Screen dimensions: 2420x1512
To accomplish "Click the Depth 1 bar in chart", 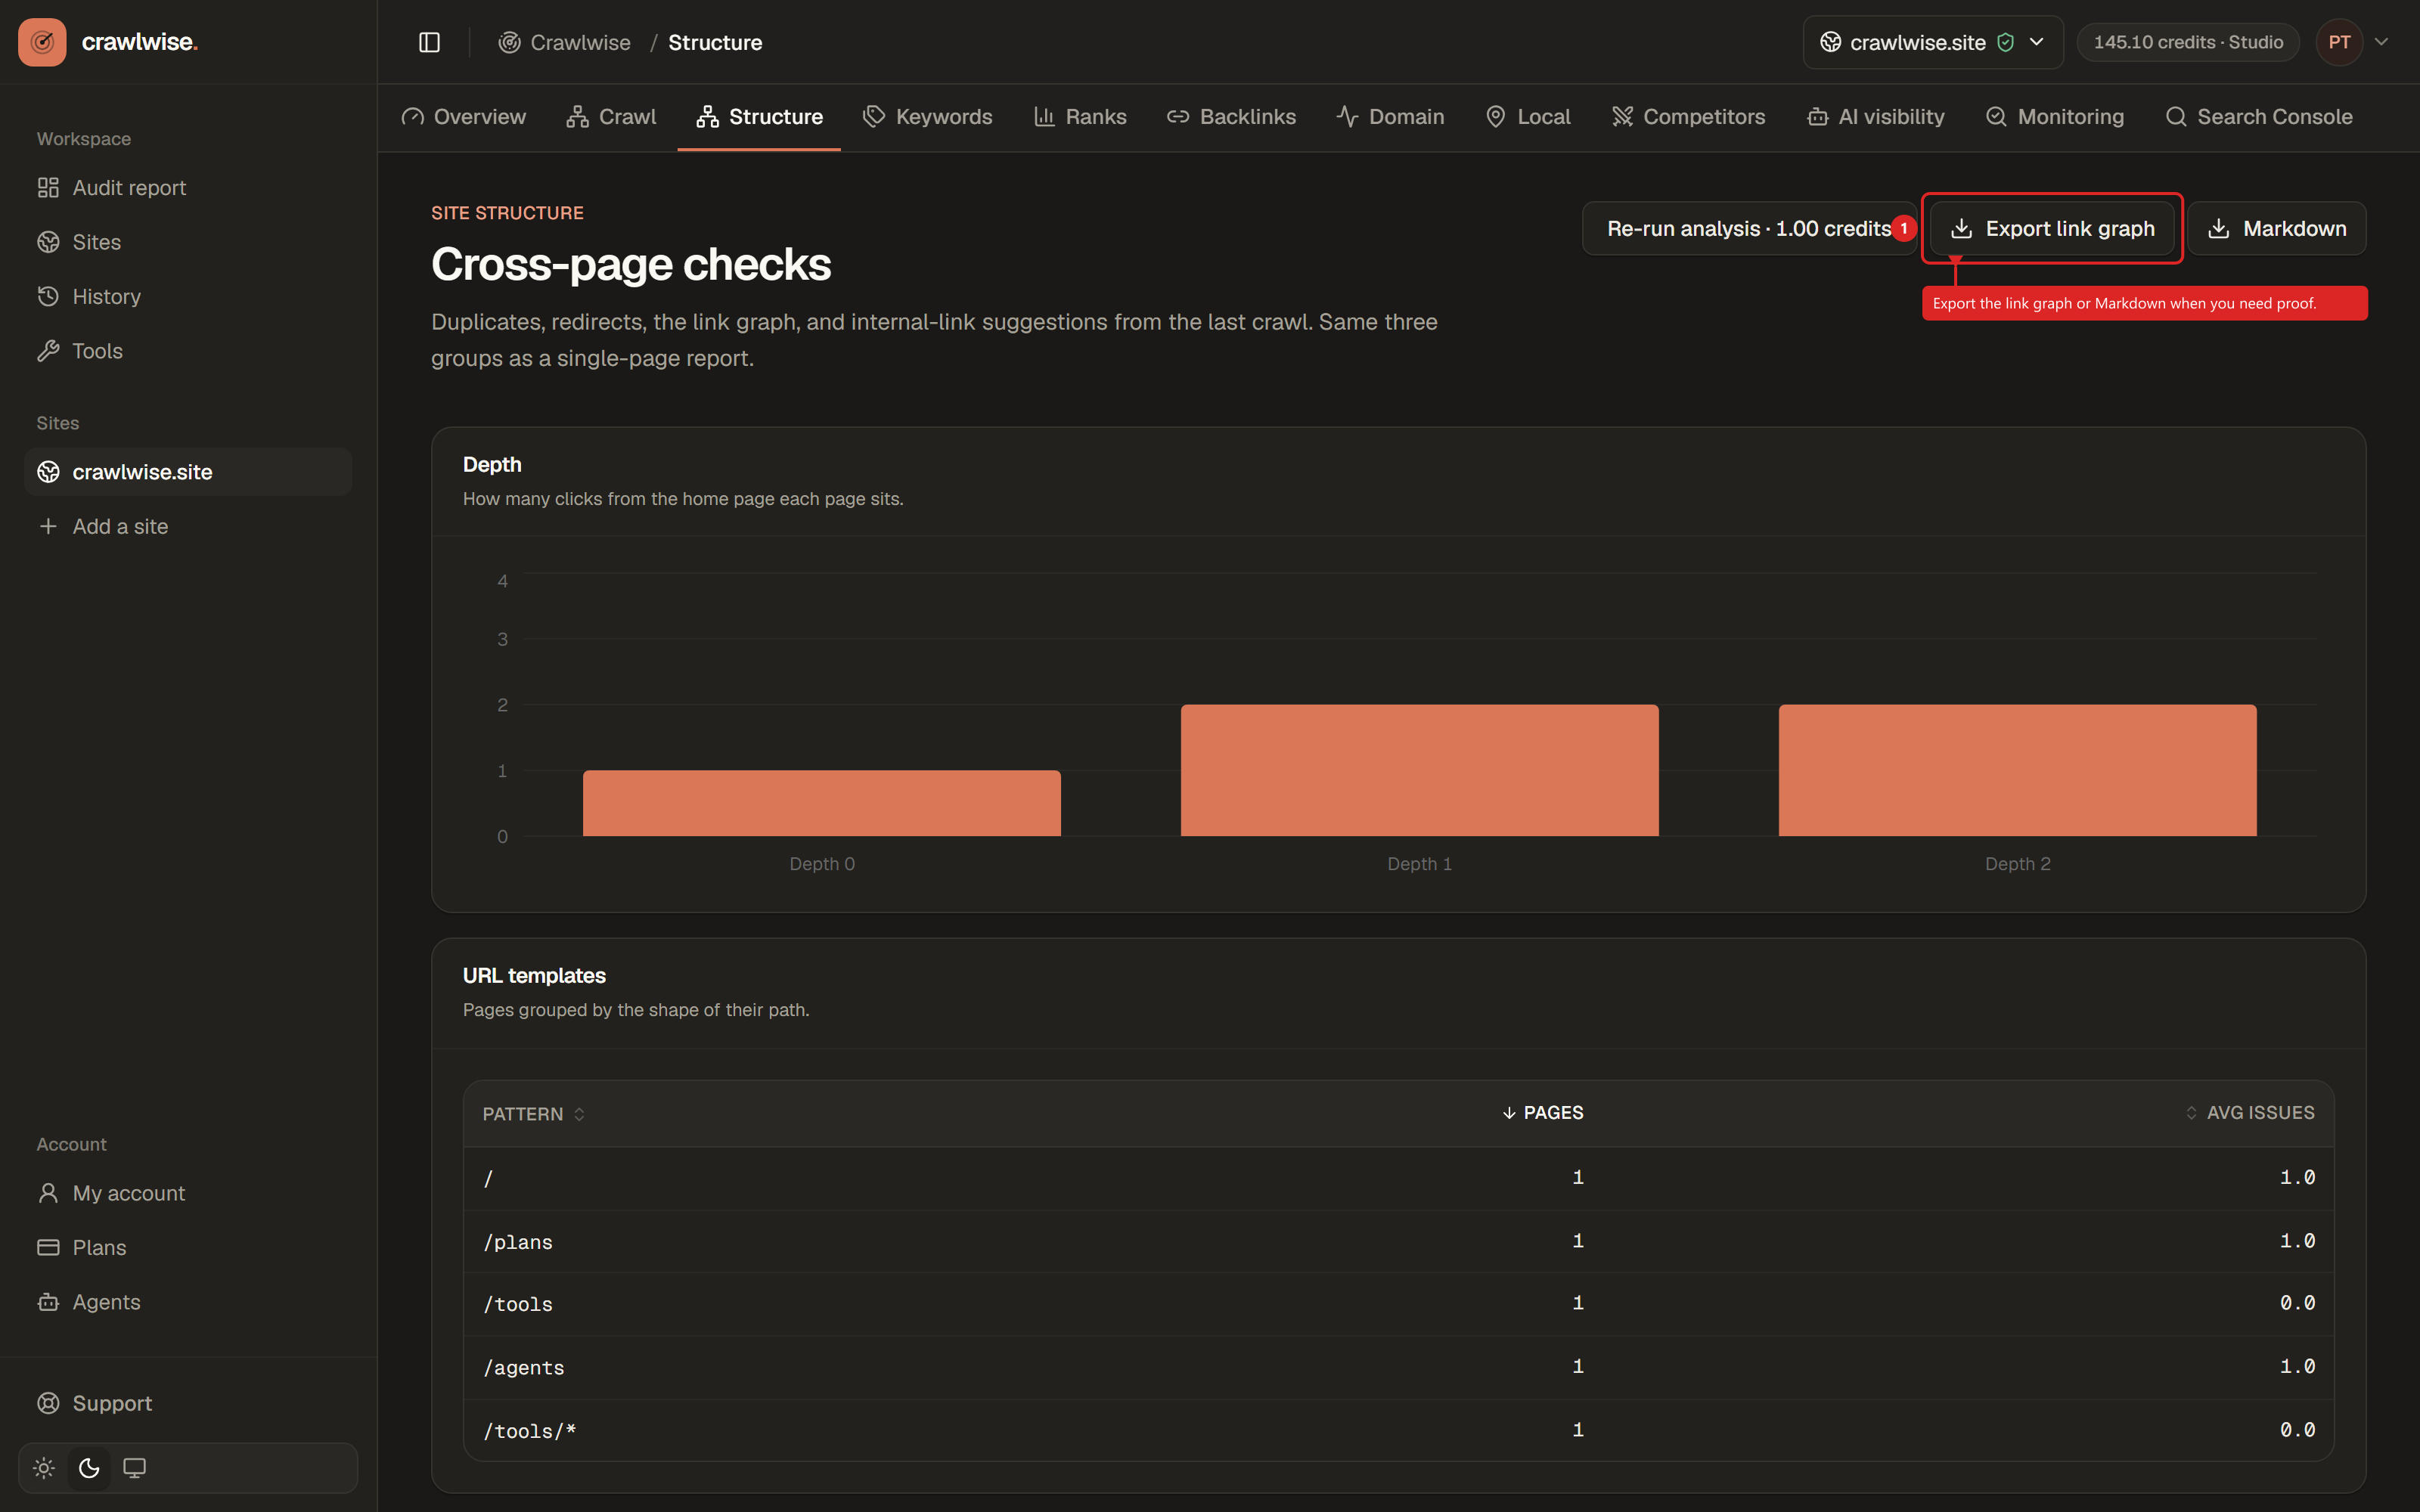I will (x=1420, y=770).
